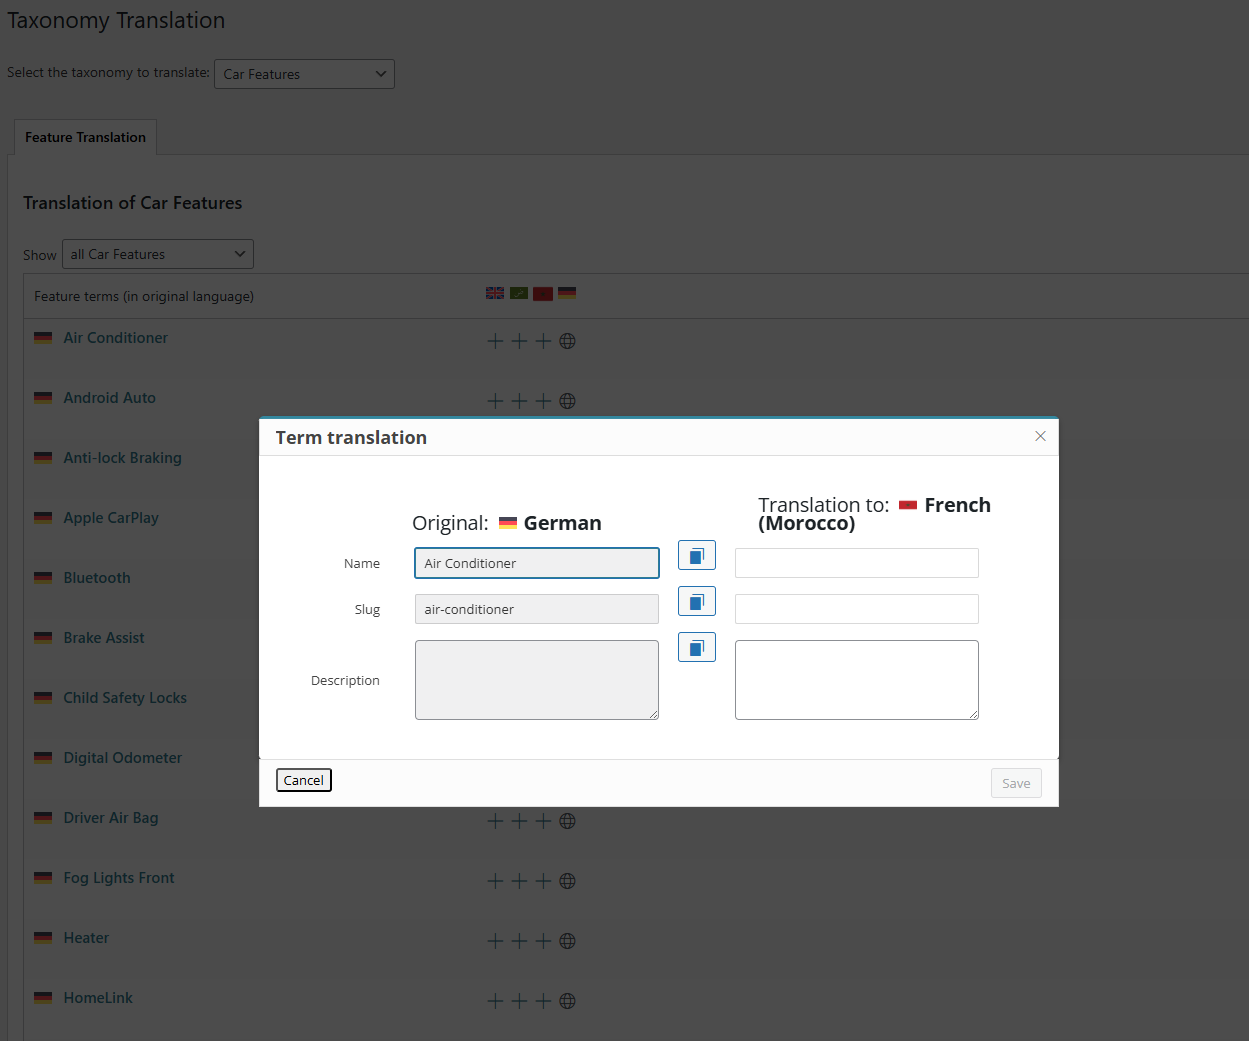The height and width of the screenshot is (1041, 1249).
Task: Click the original German Description textarea
Action: coord(537,680)
